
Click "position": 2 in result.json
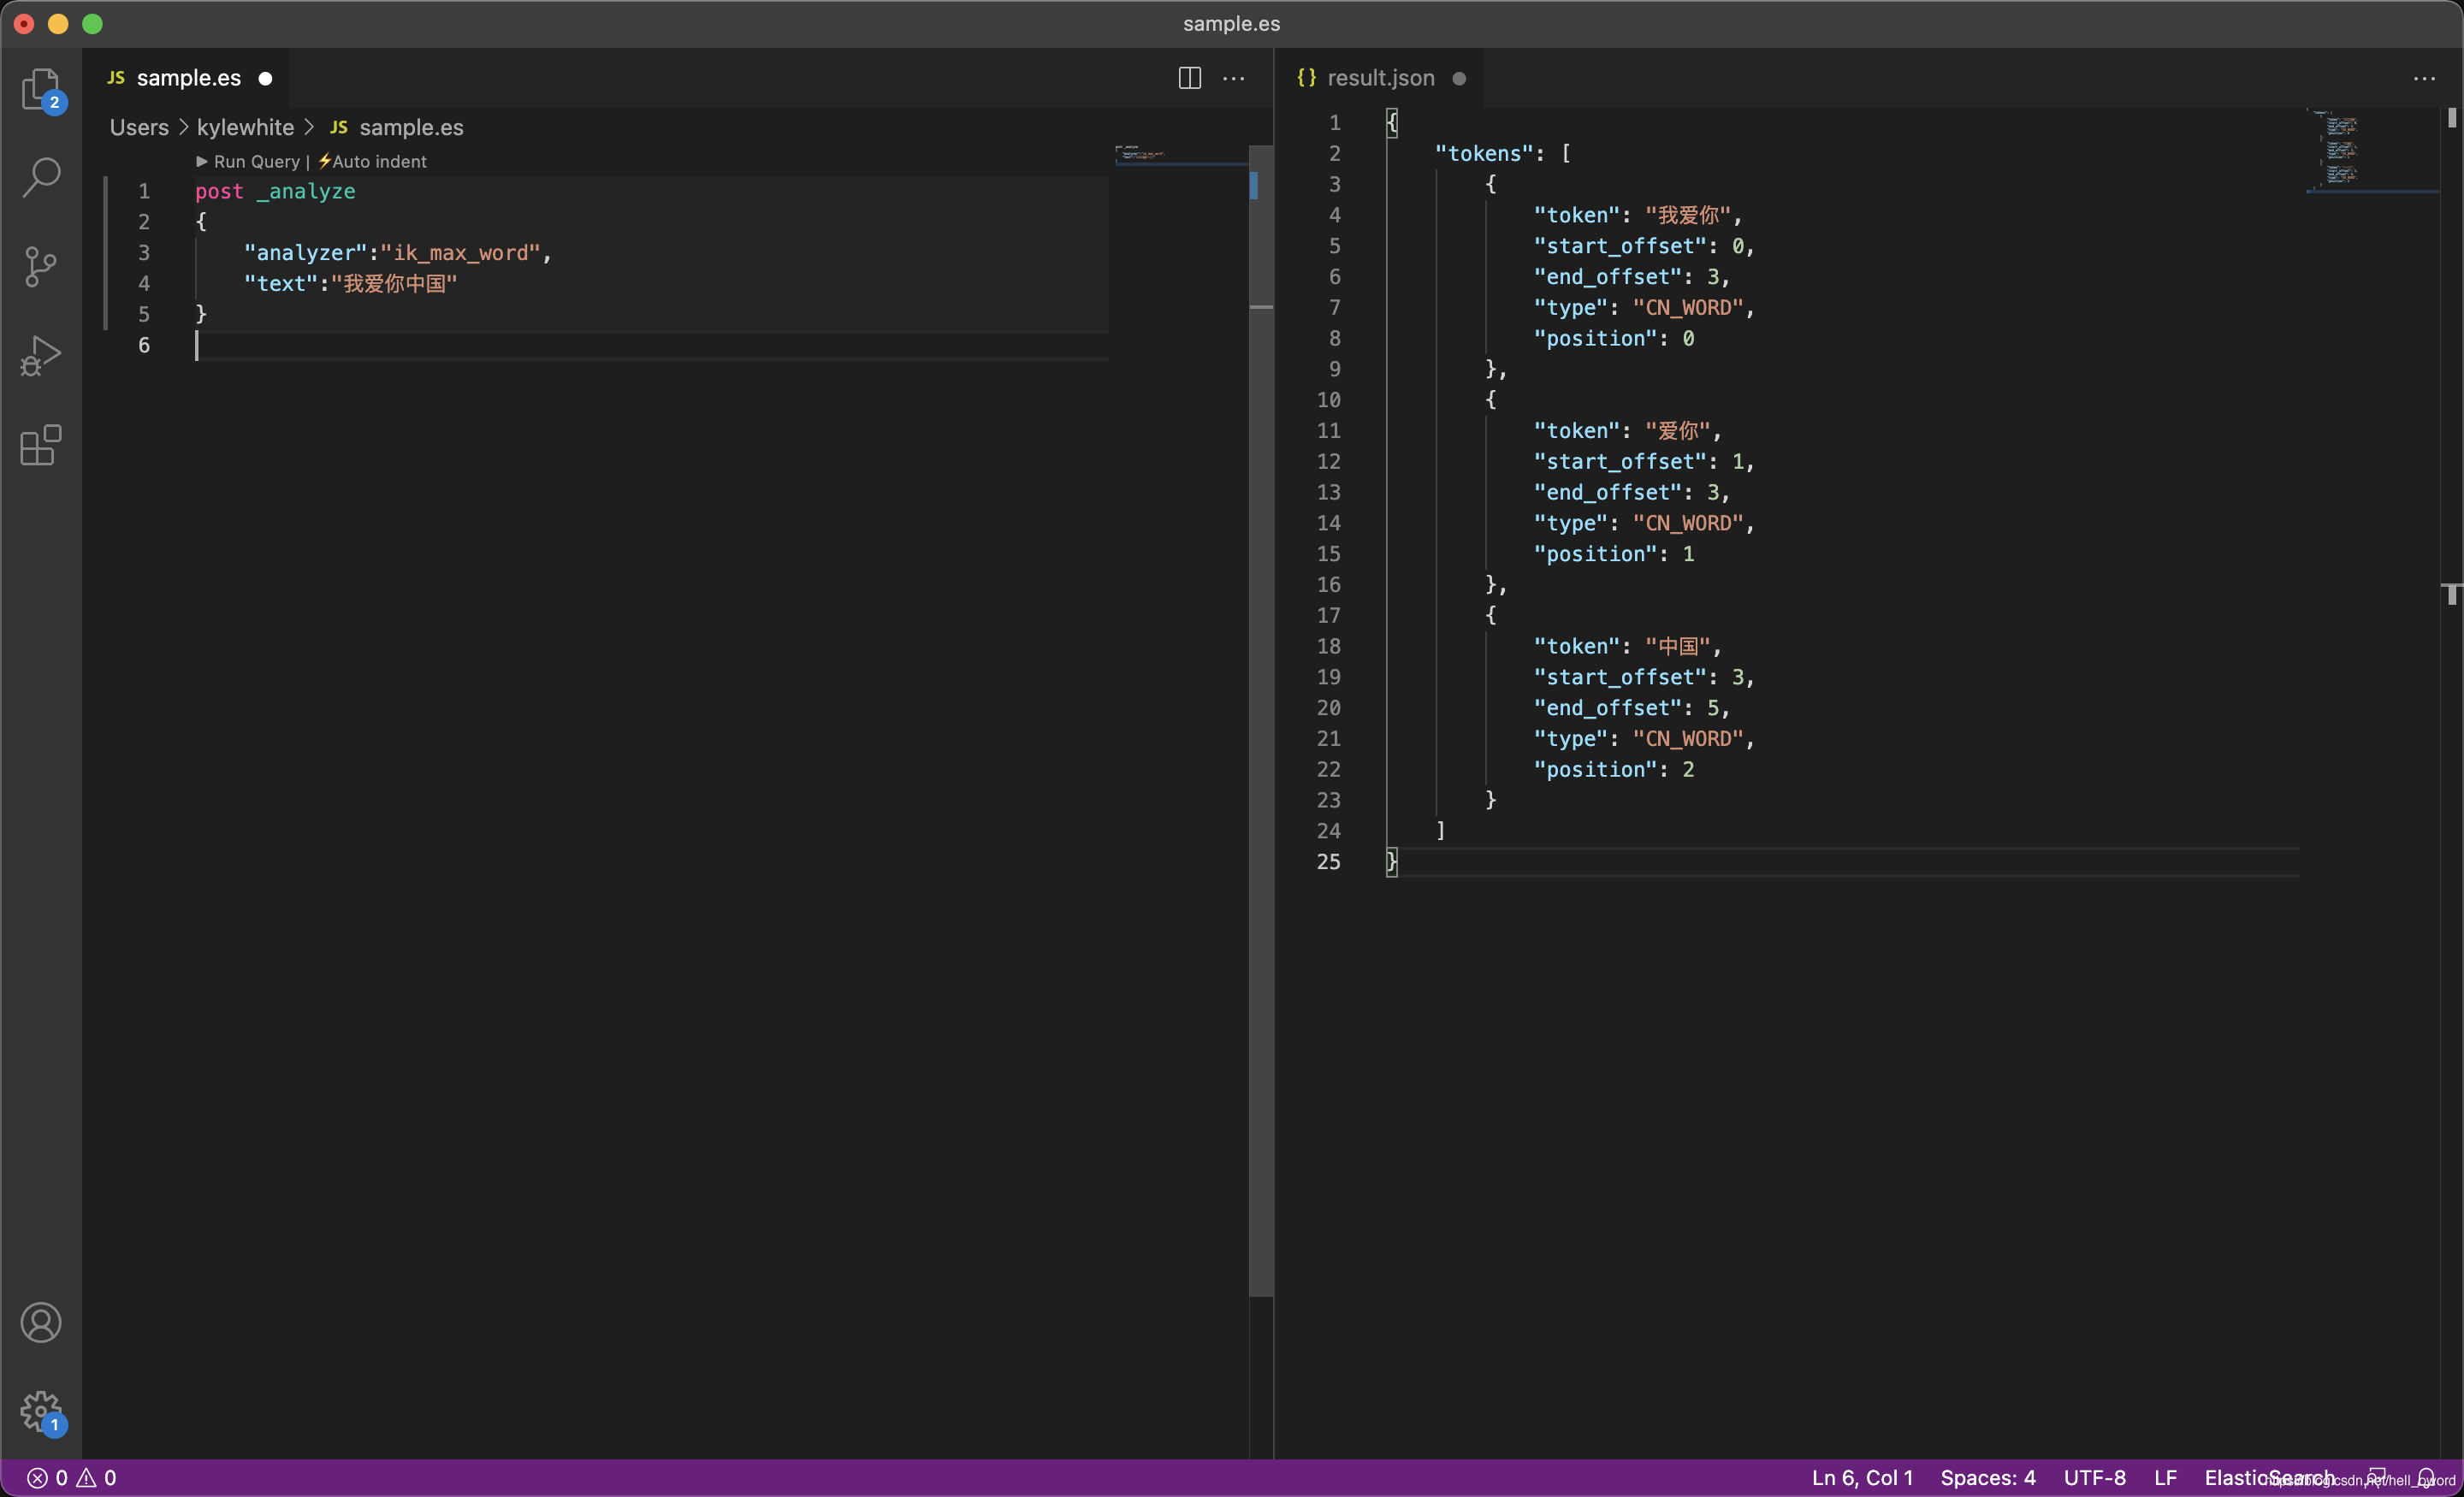(x=1614, y=769)
